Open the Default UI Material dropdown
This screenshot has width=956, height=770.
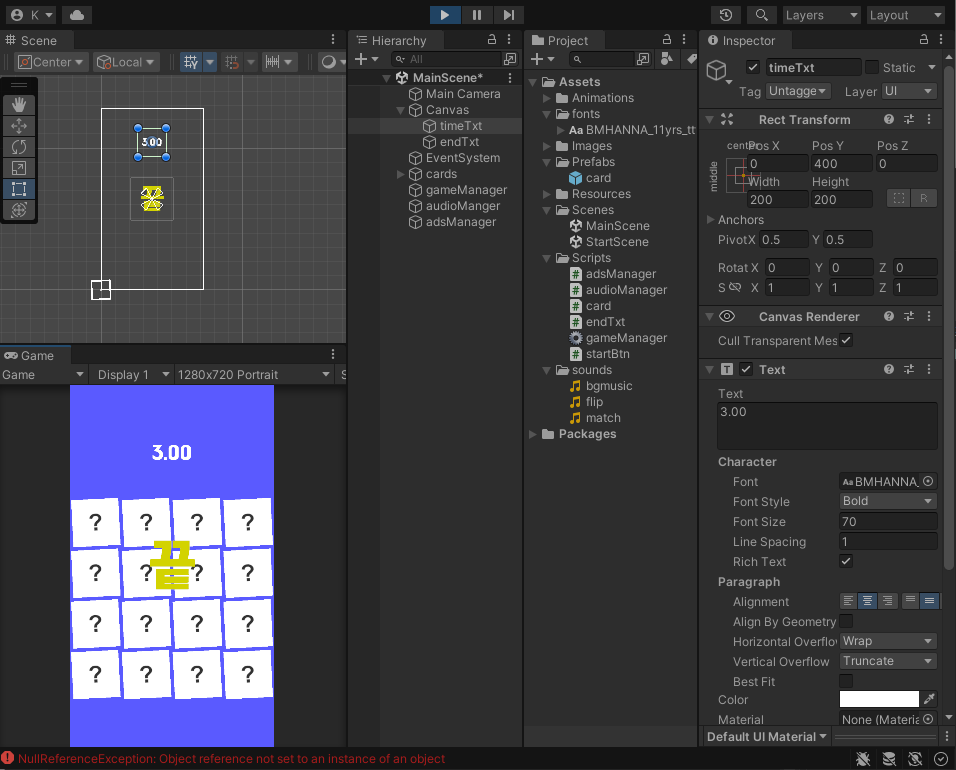(766, 736)
